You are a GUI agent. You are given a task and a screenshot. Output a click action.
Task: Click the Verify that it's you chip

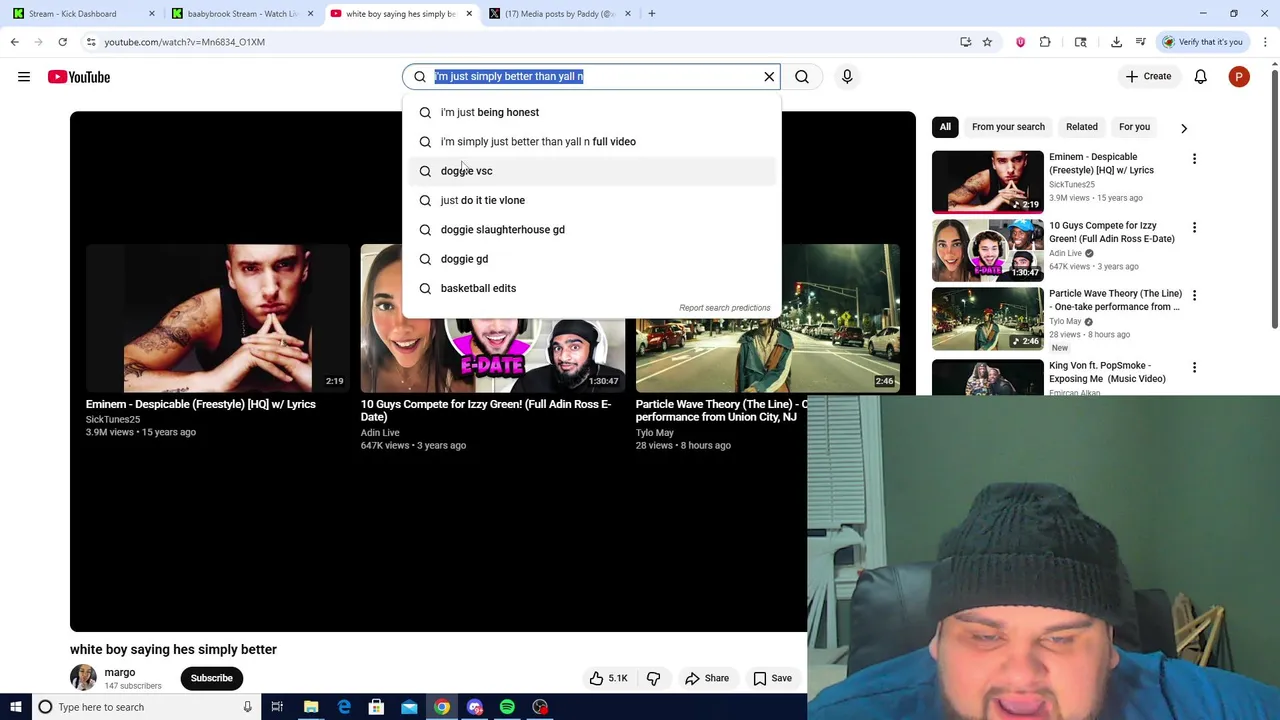[x=1203, y=42]
